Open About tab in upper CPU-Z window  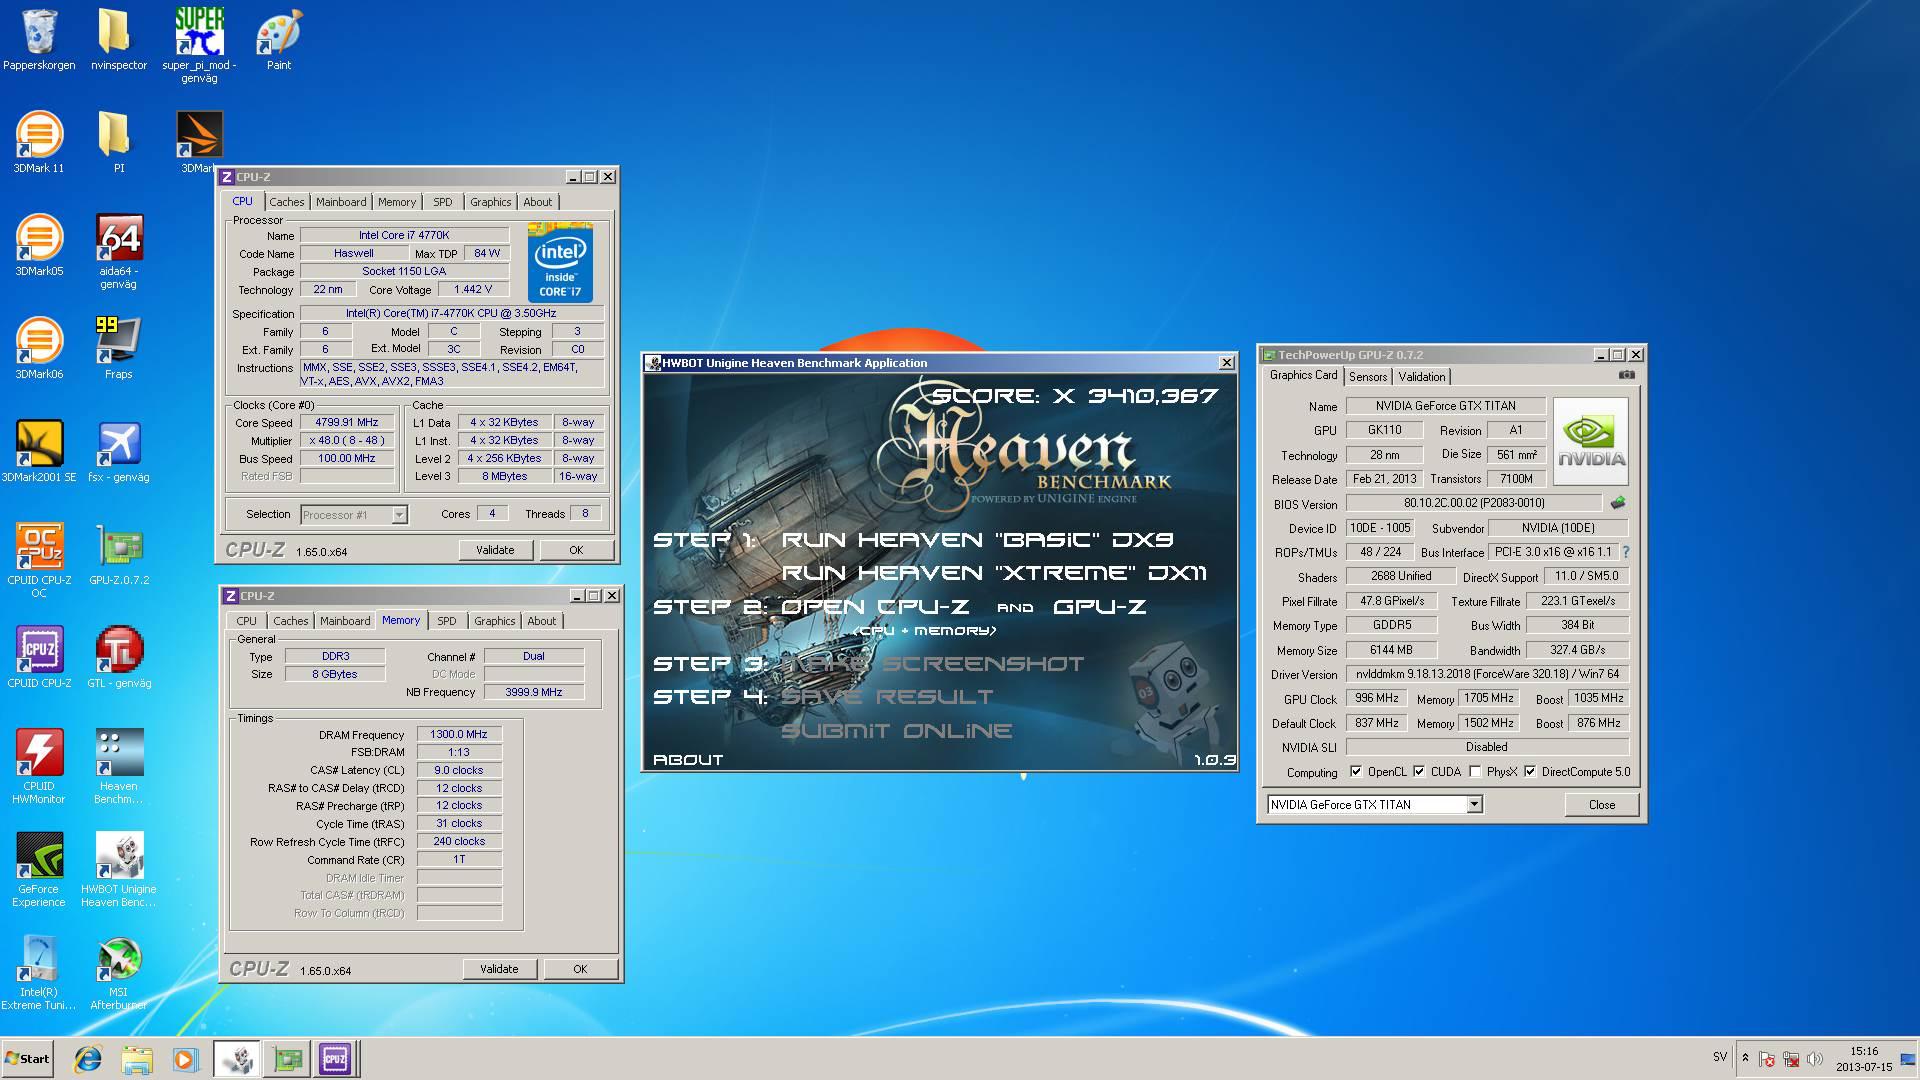(537, 202)
